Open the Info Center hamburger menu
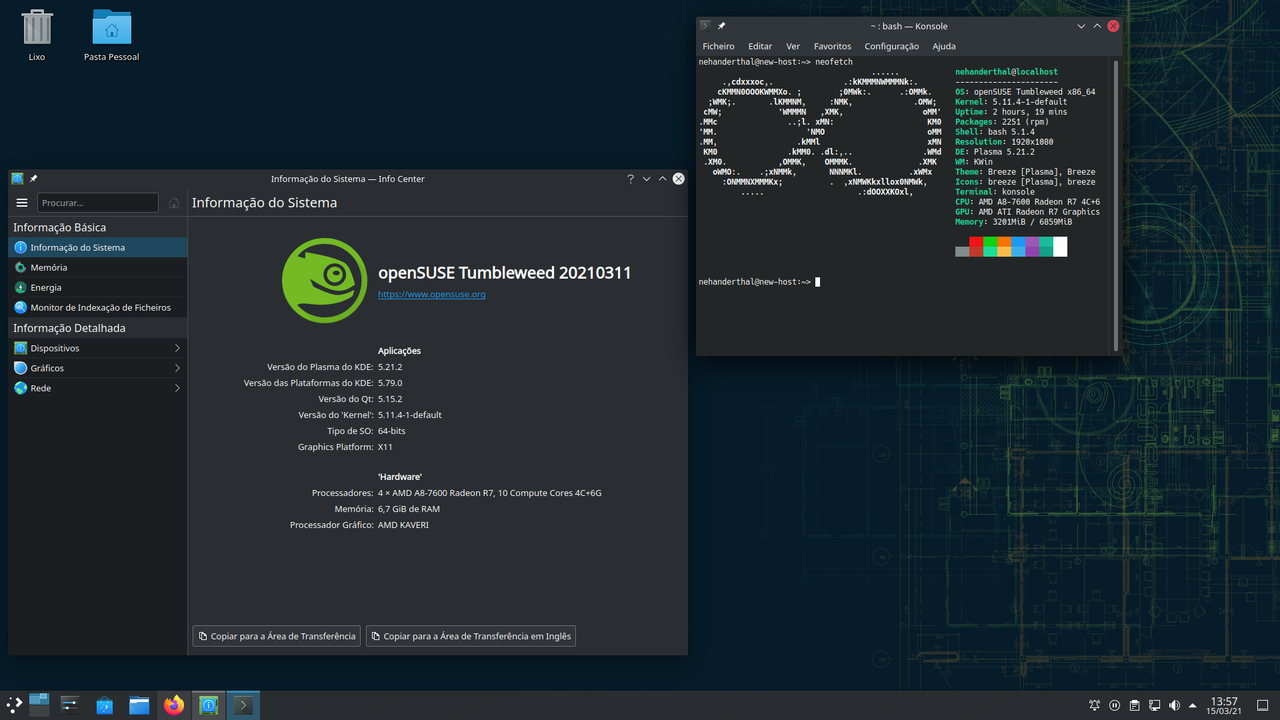1280x720 pixels. point(22,203)
